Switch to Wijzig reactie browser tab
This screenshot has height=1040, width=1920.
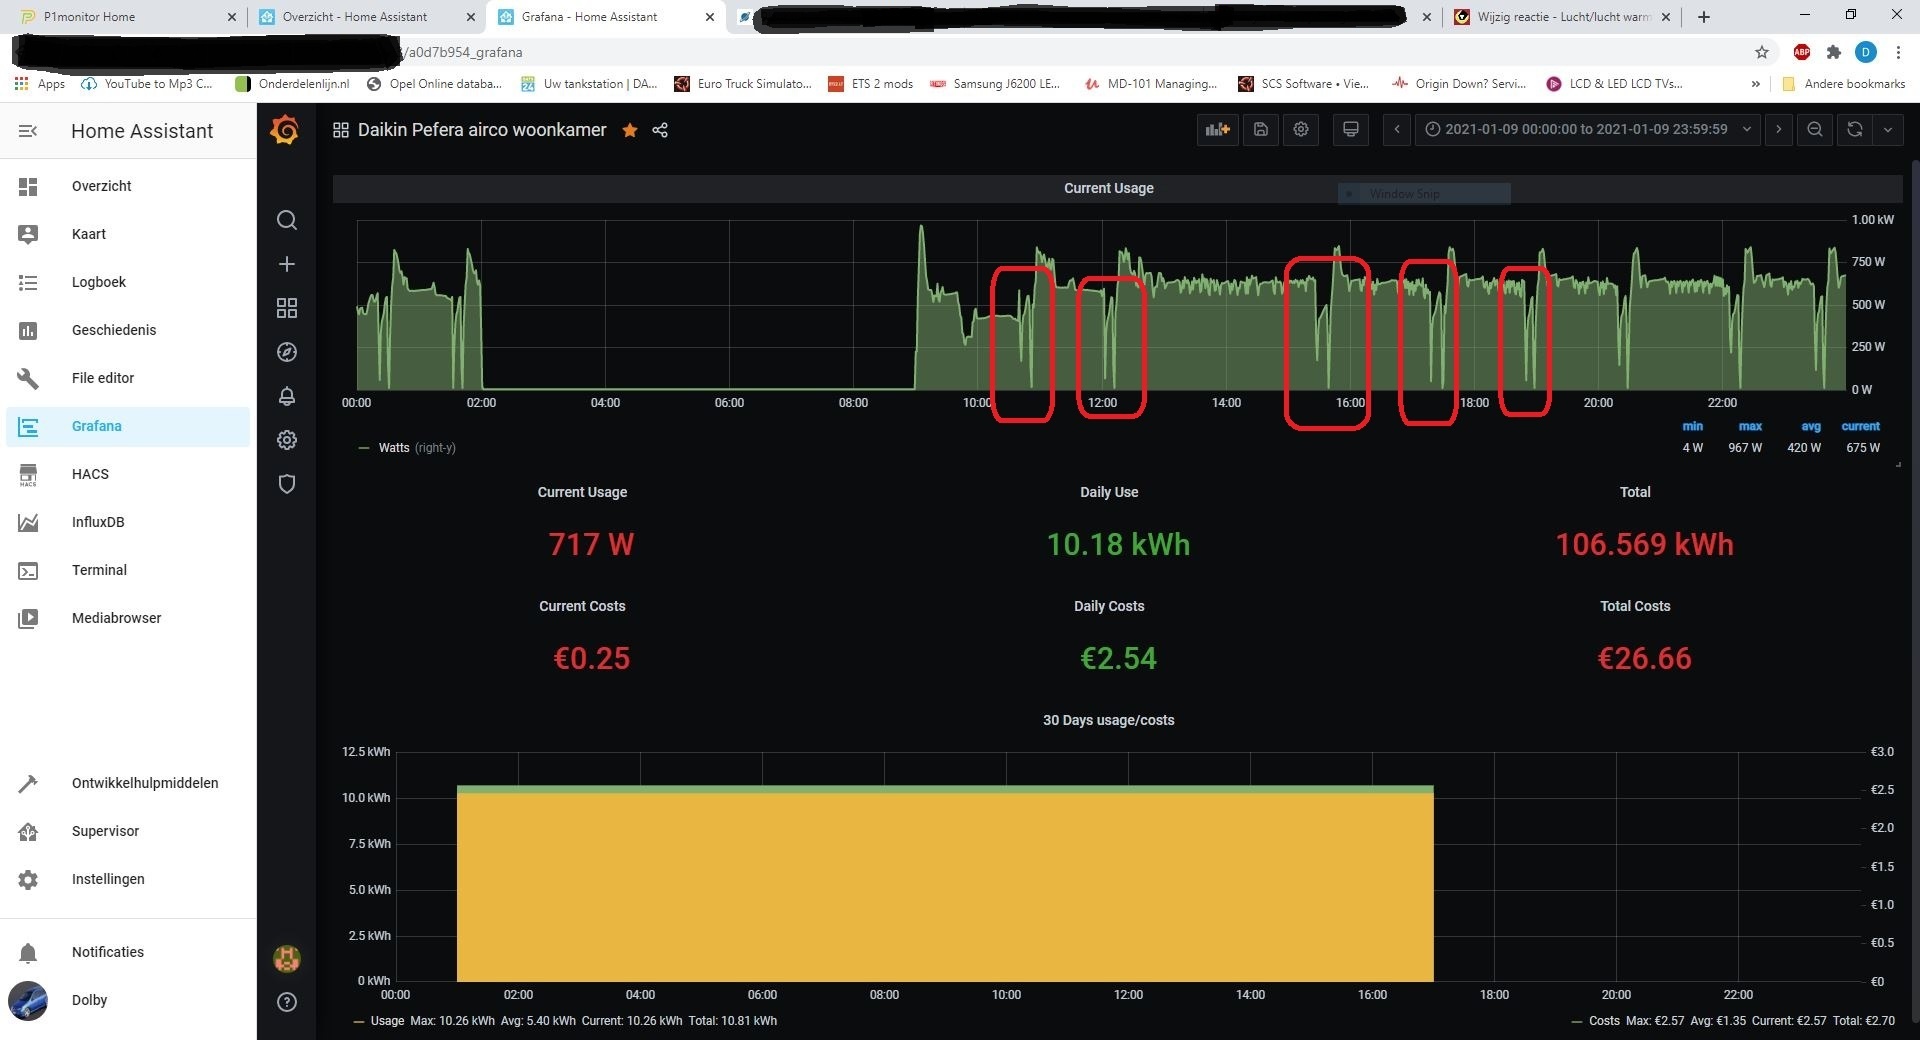(1561, 17)
